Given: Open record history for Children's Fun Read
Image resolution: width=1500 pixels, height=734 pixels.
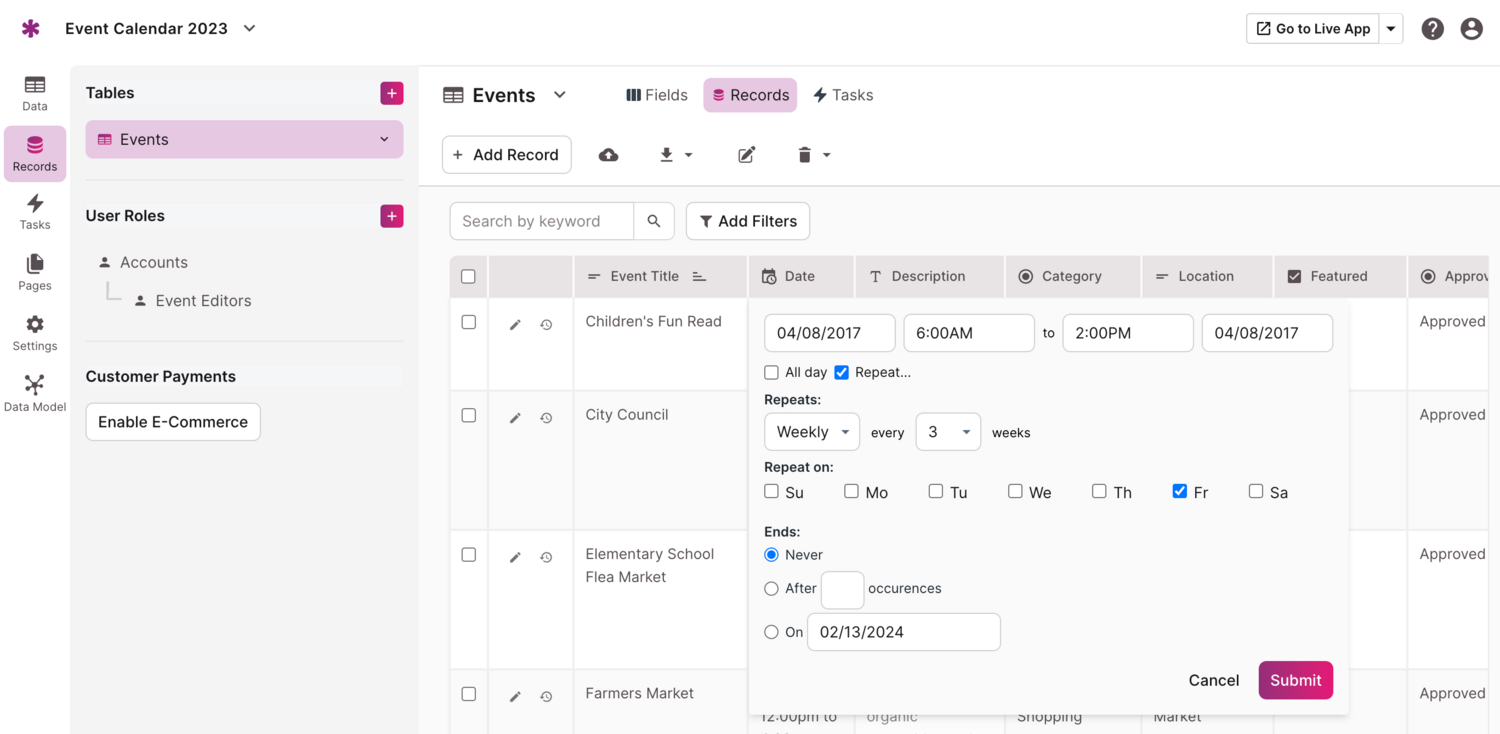Looking at the screenshot, I should click(546, 324).
